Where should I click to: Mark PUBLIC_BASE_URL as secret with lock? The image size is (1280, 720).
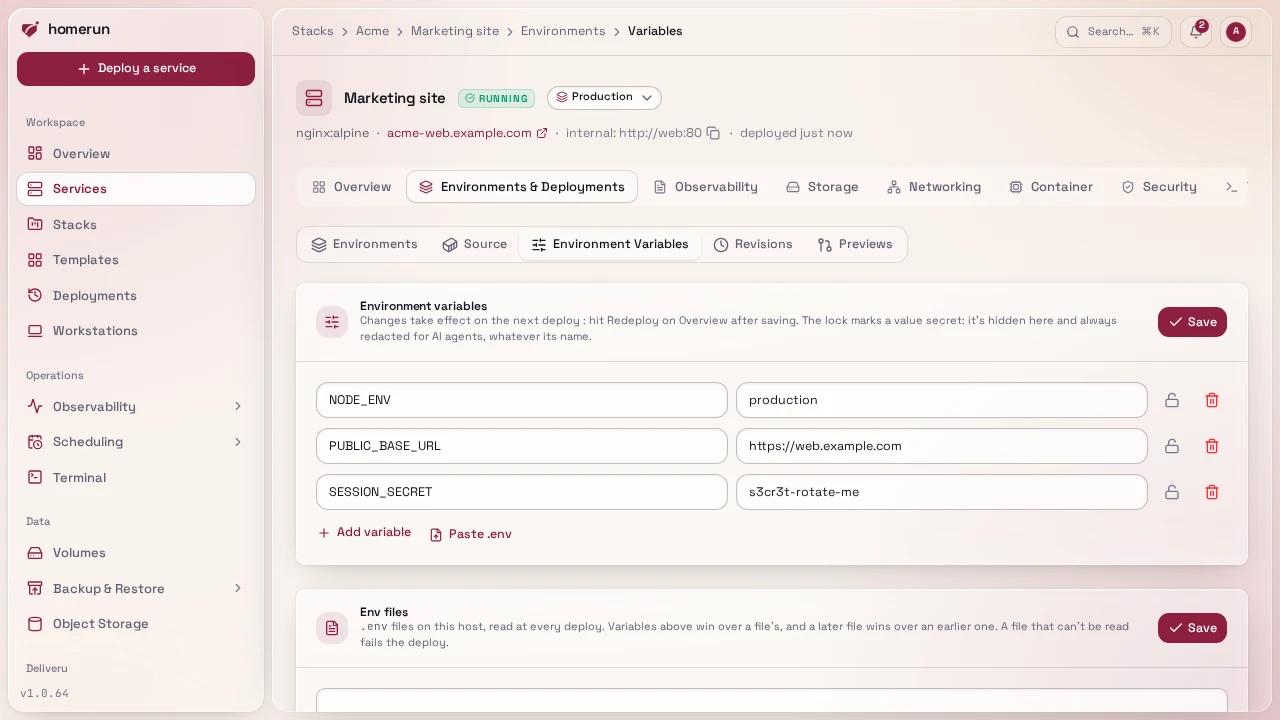pos(1172,446)
